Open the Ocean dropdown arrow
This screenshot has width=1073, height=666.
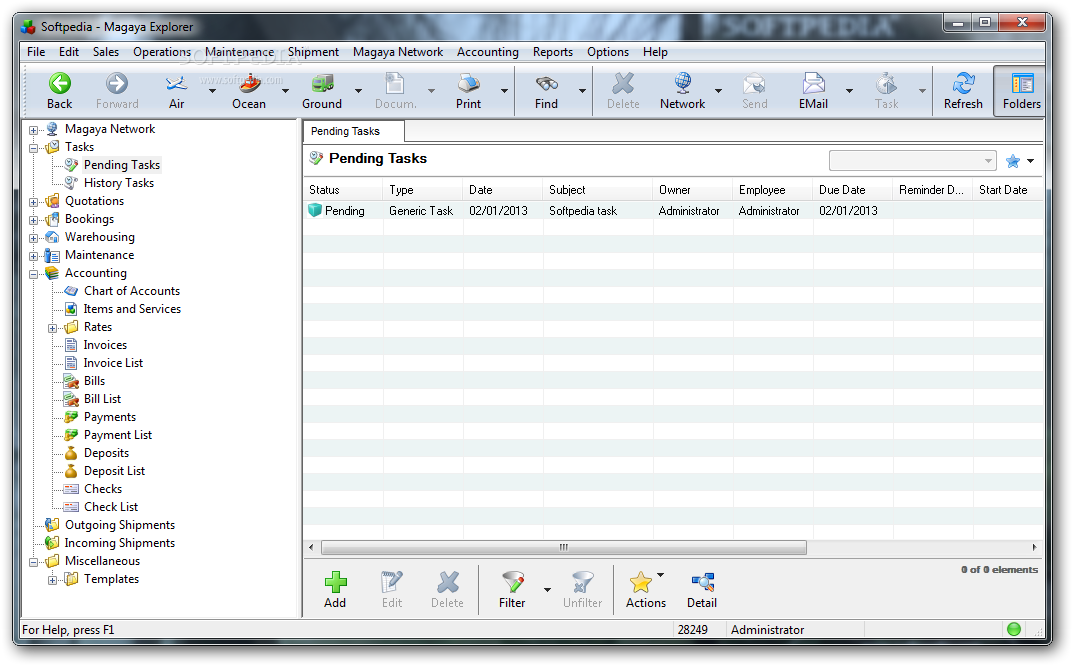(285, 91)
